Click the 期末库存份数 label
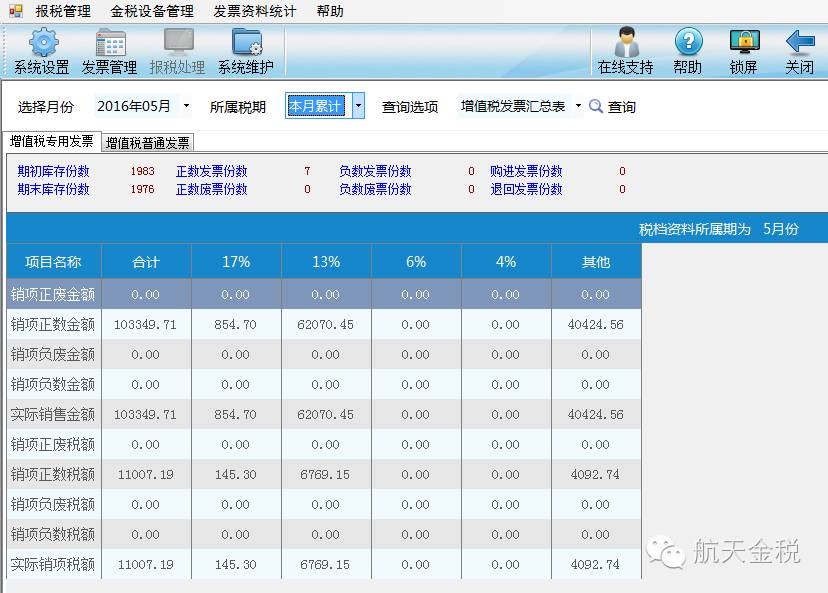The height and width of the screenshot is (593, 828). click(x=53, y=189)
